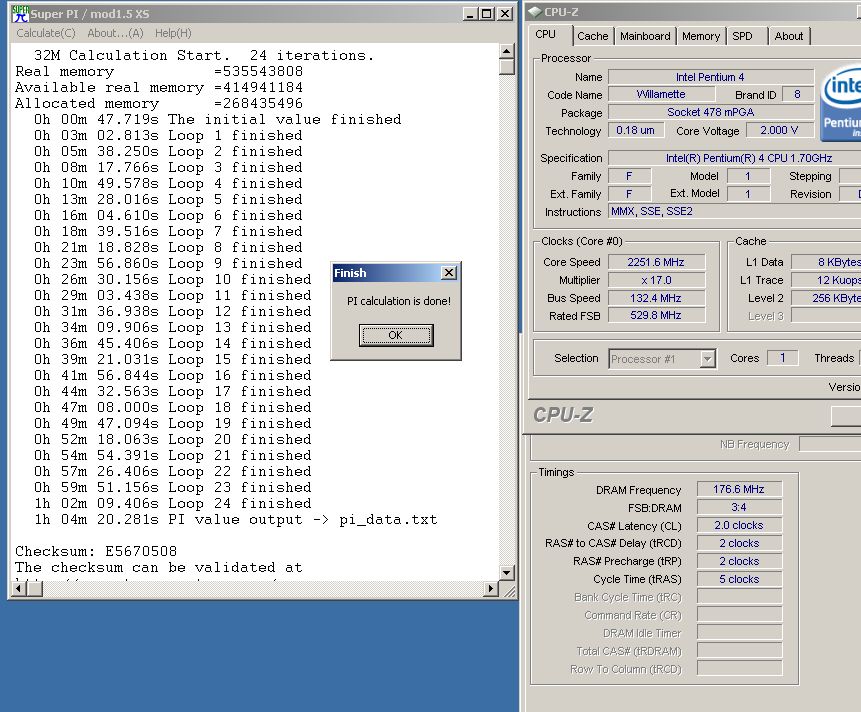The width and height of the screenshot is (861, 712).
Task: Click the L1 Trace cache value 12 Kuops
Action: click(x=826, y=280)
